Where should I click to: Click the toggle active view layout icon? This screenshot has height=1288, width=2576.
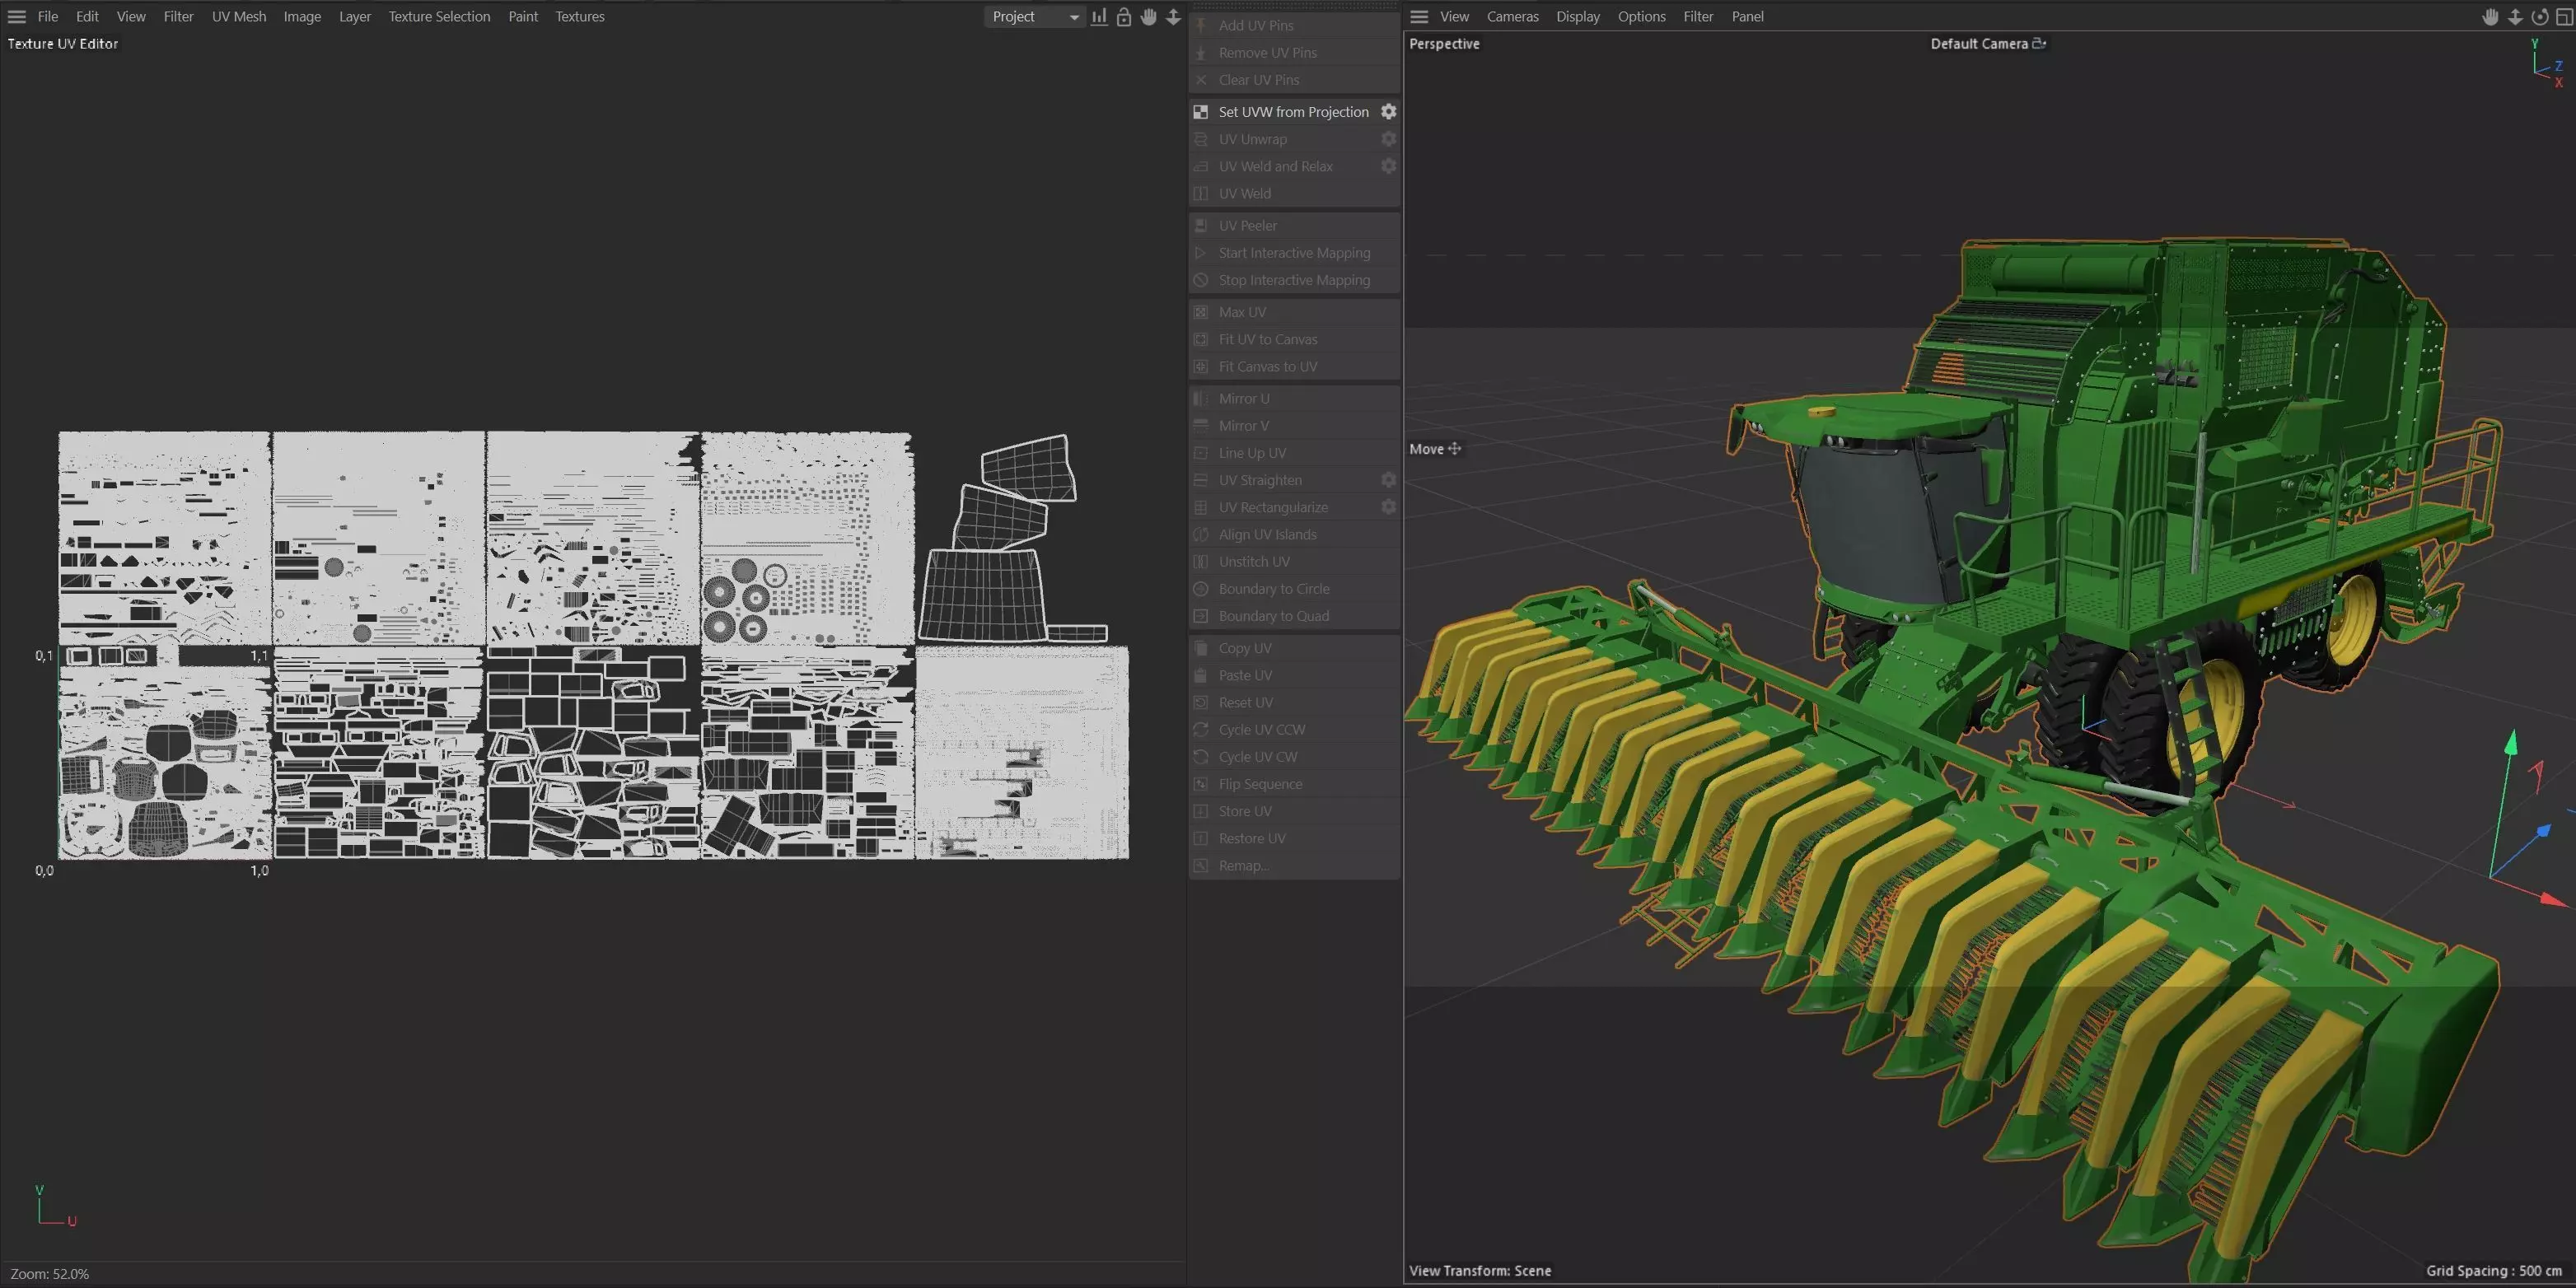[x=2564, y=16]
